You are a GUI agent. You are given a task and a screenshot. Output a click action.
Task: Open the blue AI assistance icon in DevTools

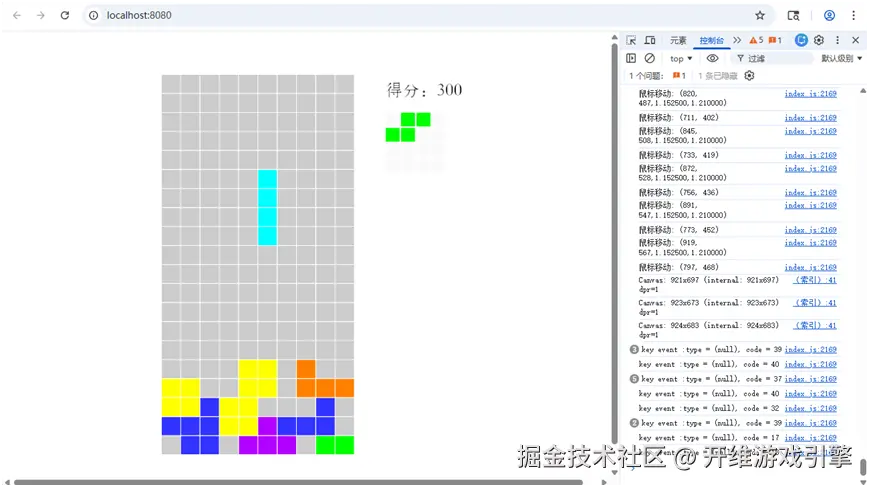click(x=801, y=40)
